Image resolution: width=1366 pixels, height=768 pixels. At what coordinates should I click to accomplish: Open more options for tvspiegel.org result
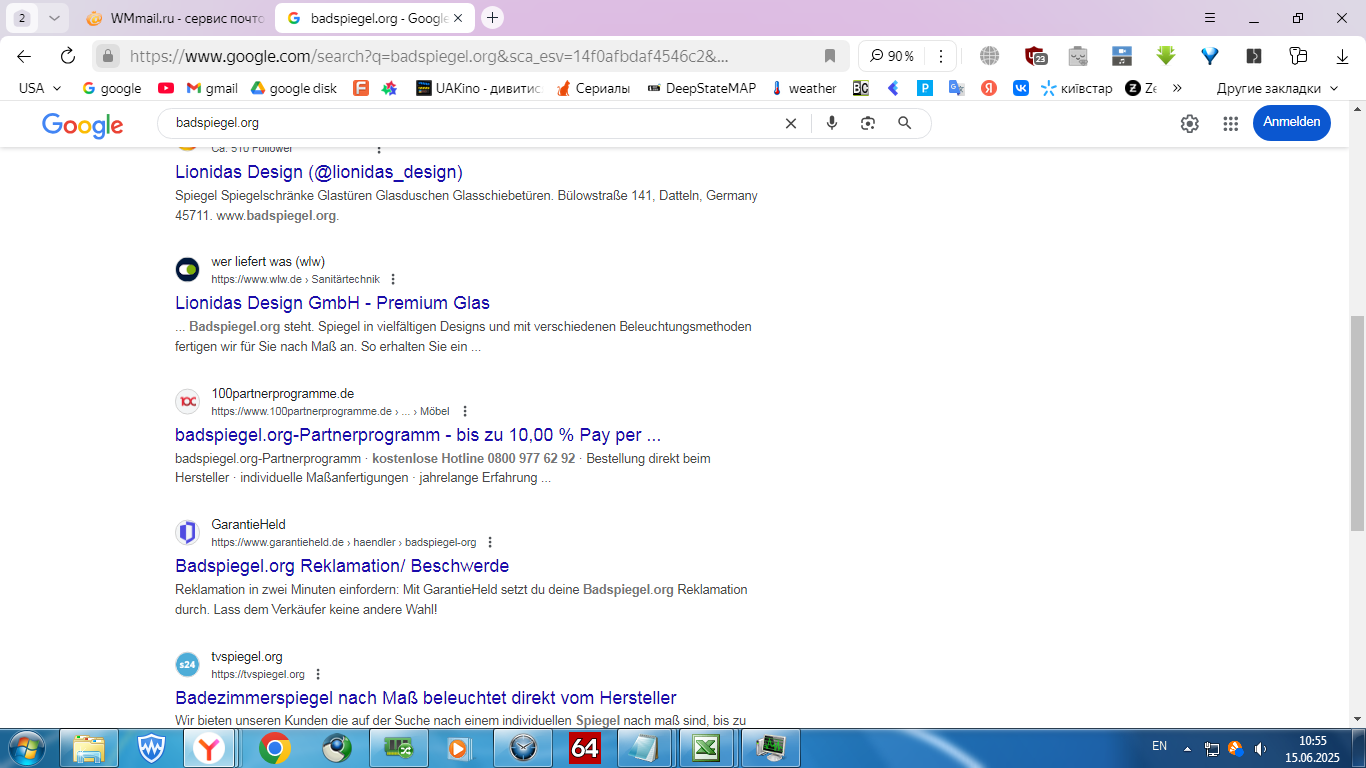[318, 674]
